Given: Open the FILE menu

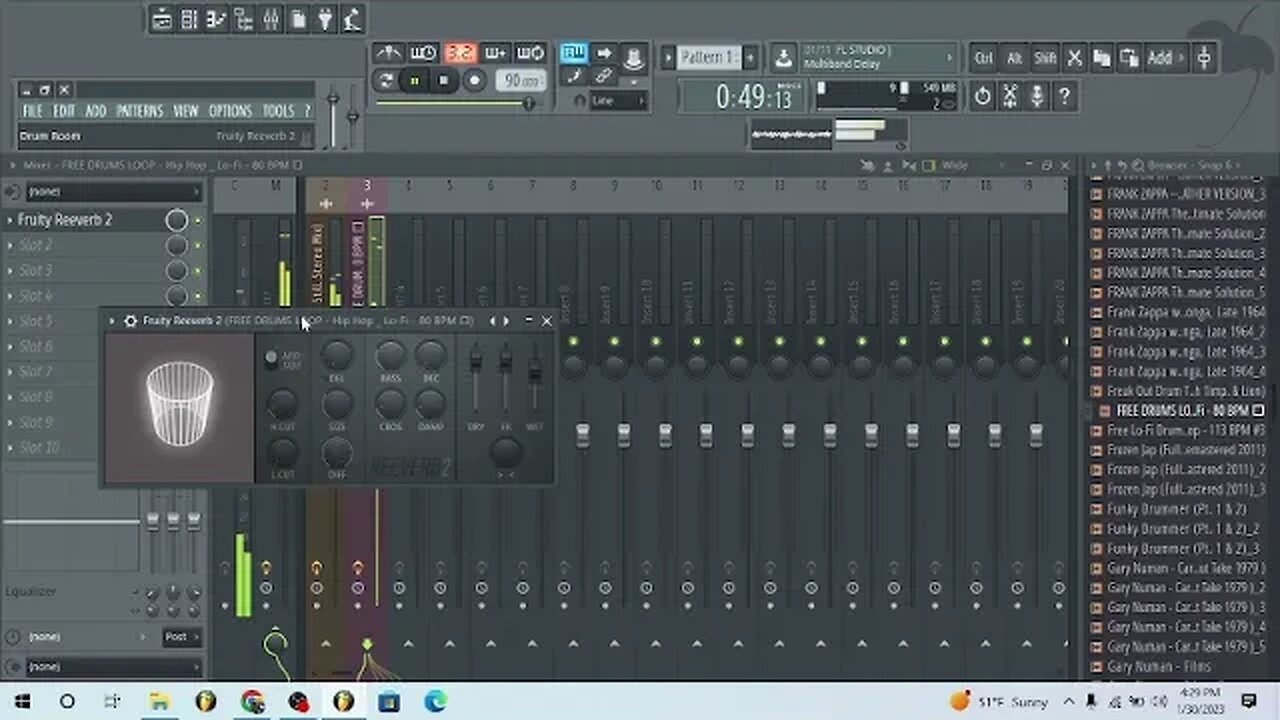Looking at the screenshot, I should (x=32, y=111).
